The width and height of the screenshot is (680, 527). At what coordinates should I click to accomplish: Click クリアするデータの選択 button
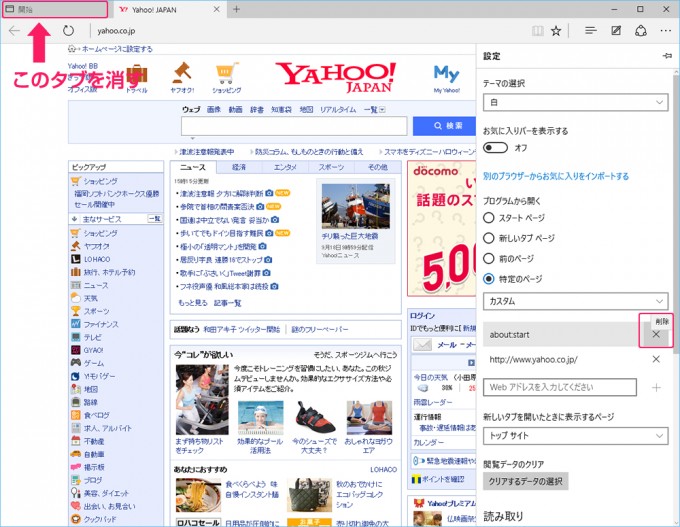tap(526, 481)
